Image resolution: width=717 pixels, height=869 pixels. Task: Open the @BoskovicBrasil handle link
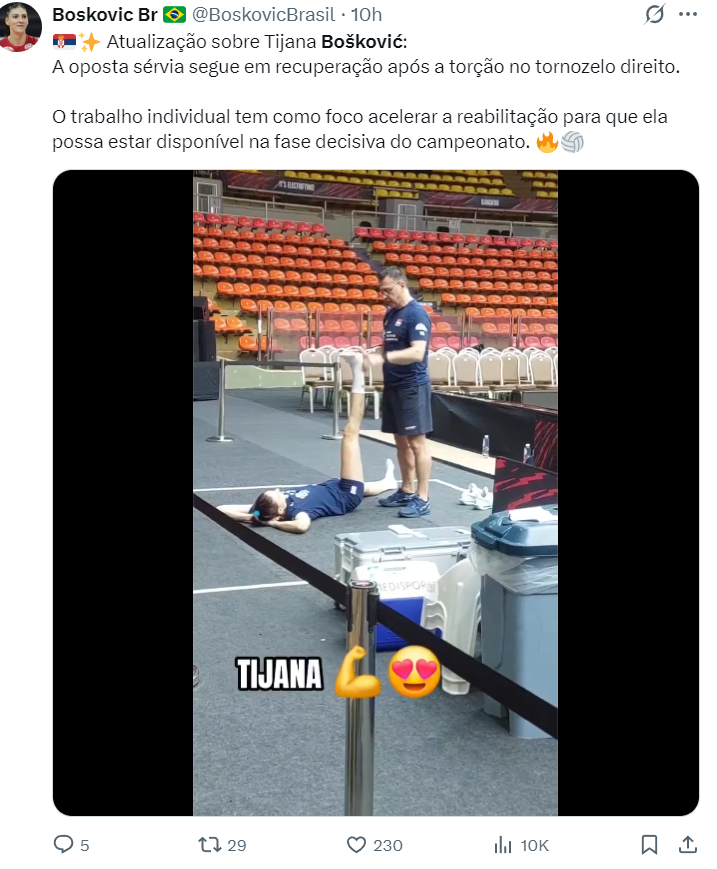click(x=263, y=14)
